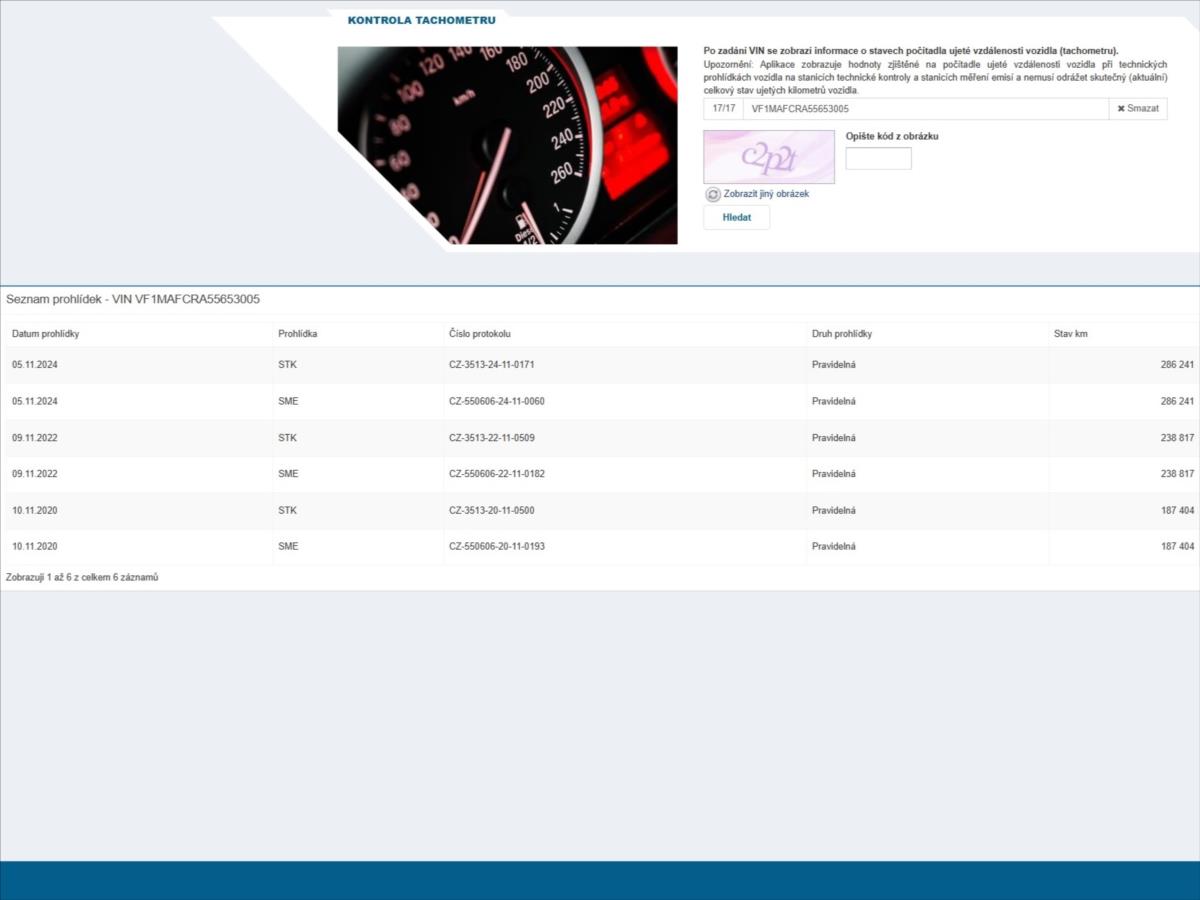Focus the VIN number input field
The image size is (1200, 900).
tap(925, 109)
